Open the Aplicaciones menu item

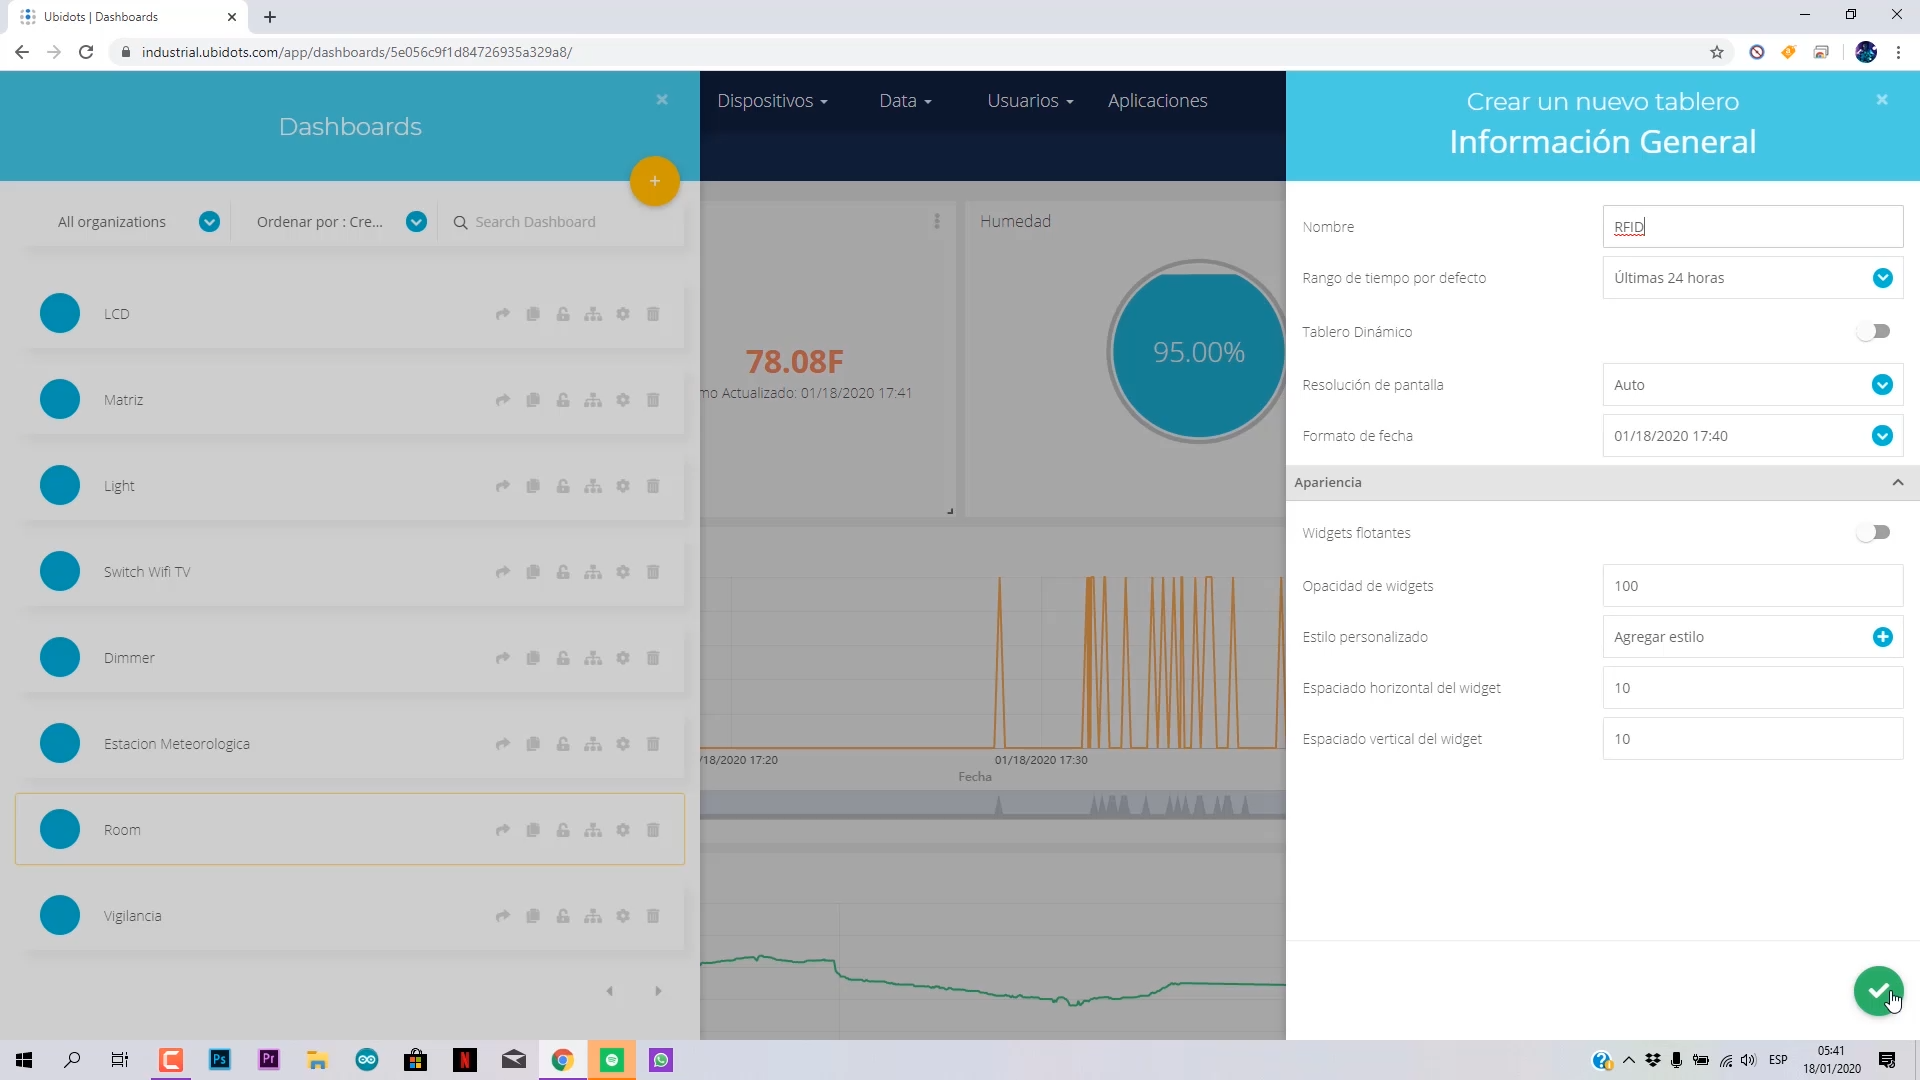[x=1157, y=101]
